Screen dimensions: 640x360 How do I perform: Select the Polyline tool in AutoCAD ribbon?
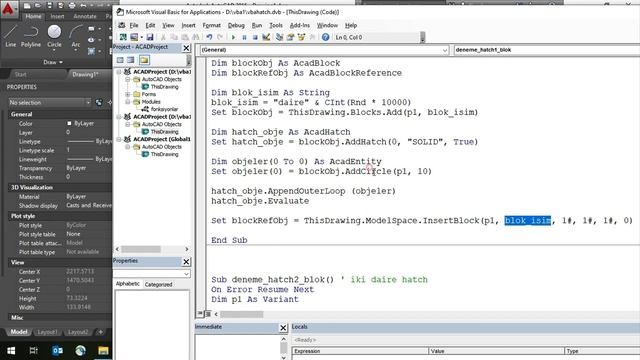pos(31,36)
